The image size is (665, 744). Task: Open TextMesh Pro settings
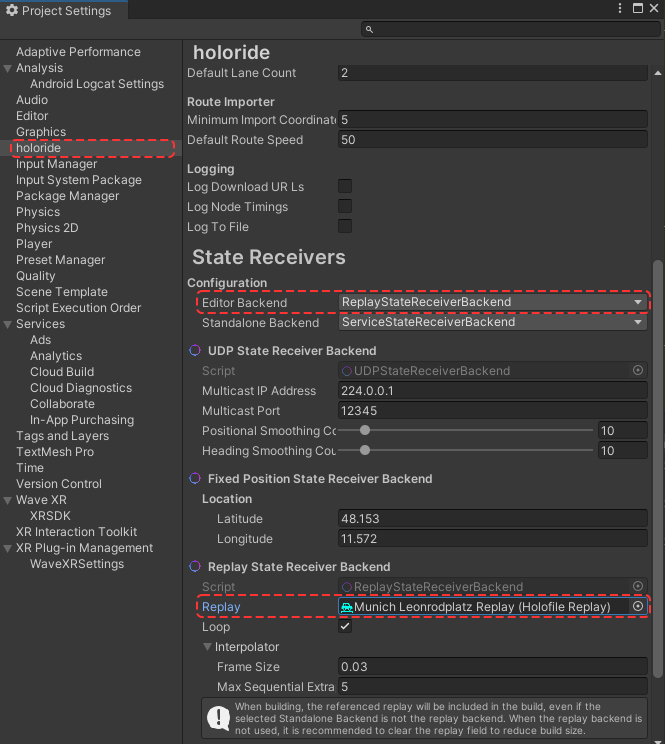pos(55,452)
